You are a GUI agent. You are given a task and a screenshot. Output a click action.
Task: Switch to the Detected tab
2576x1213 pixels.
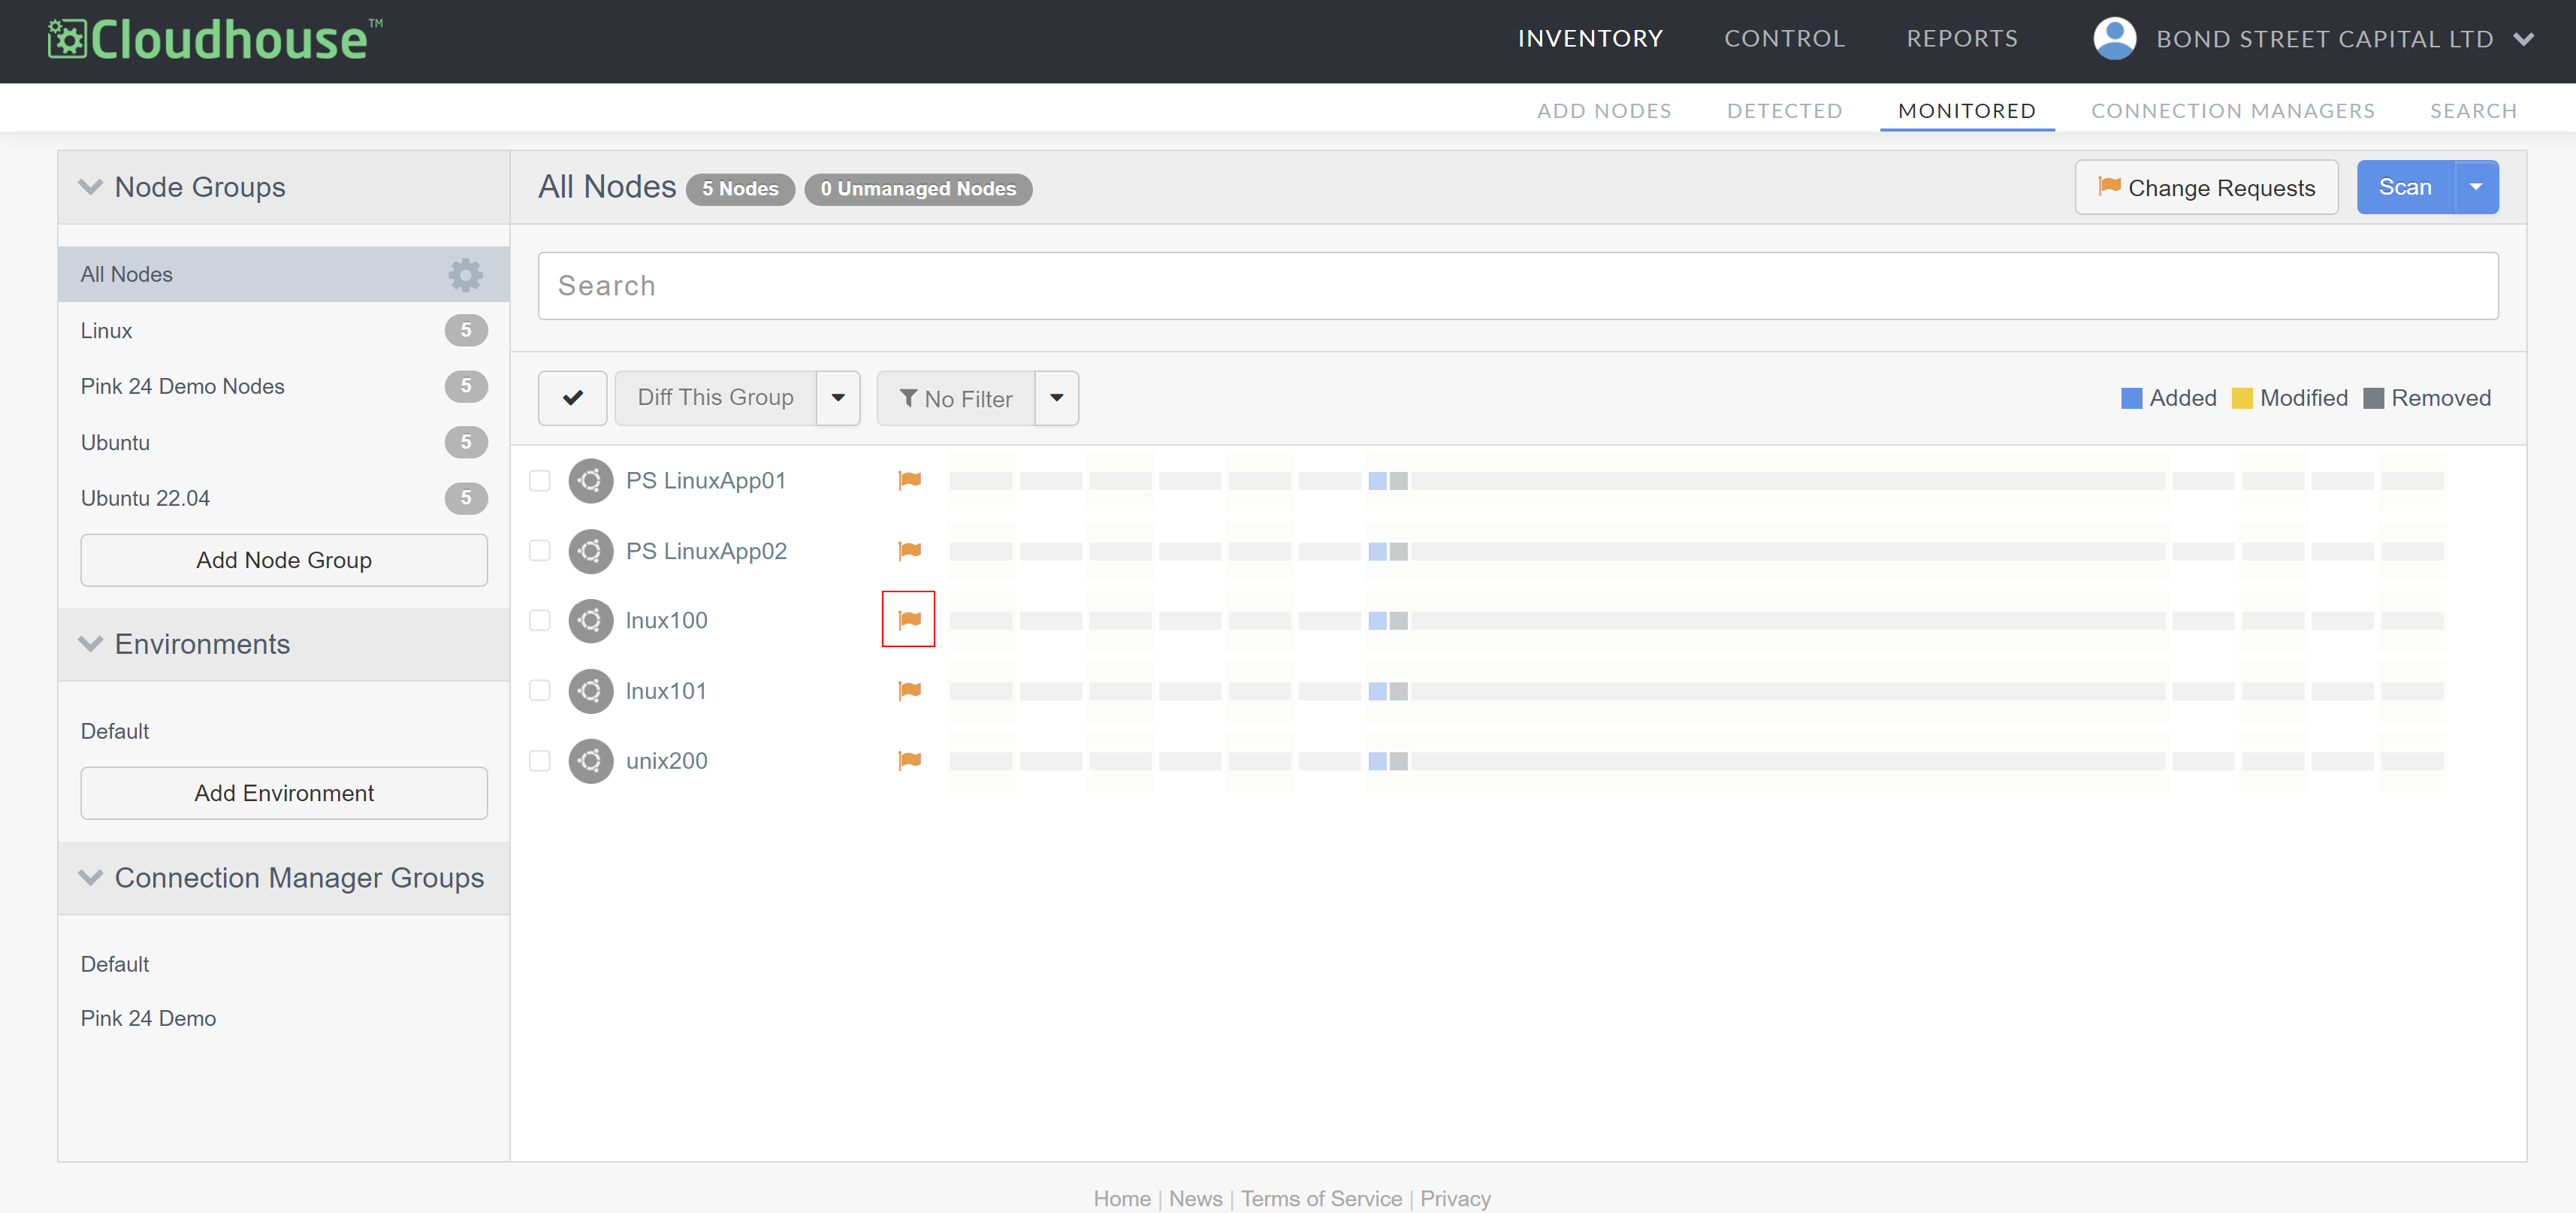coord(1784,111)
